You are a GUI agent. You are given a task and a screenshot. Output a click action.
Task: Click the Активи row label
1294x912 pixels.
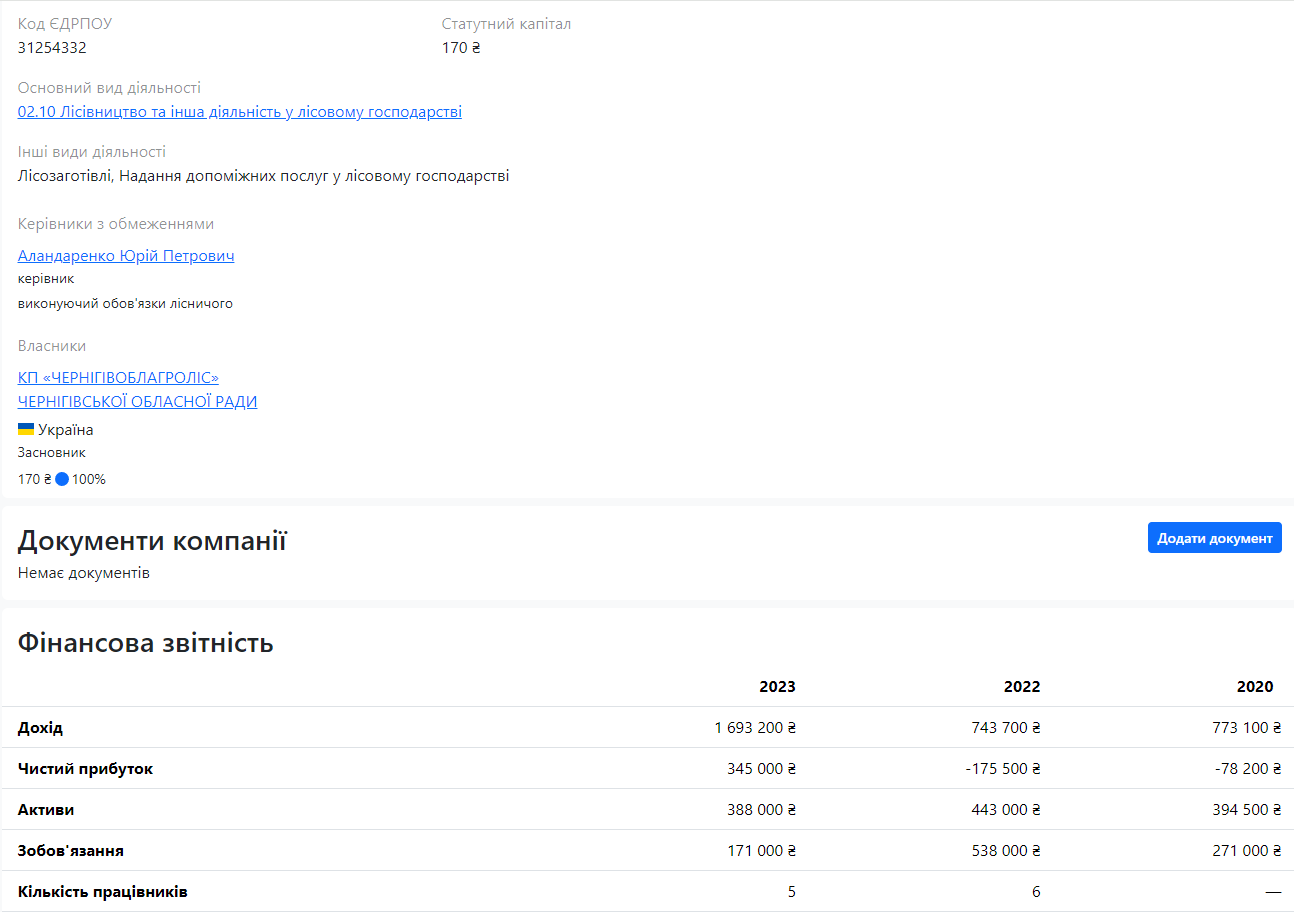coord(46,809)
